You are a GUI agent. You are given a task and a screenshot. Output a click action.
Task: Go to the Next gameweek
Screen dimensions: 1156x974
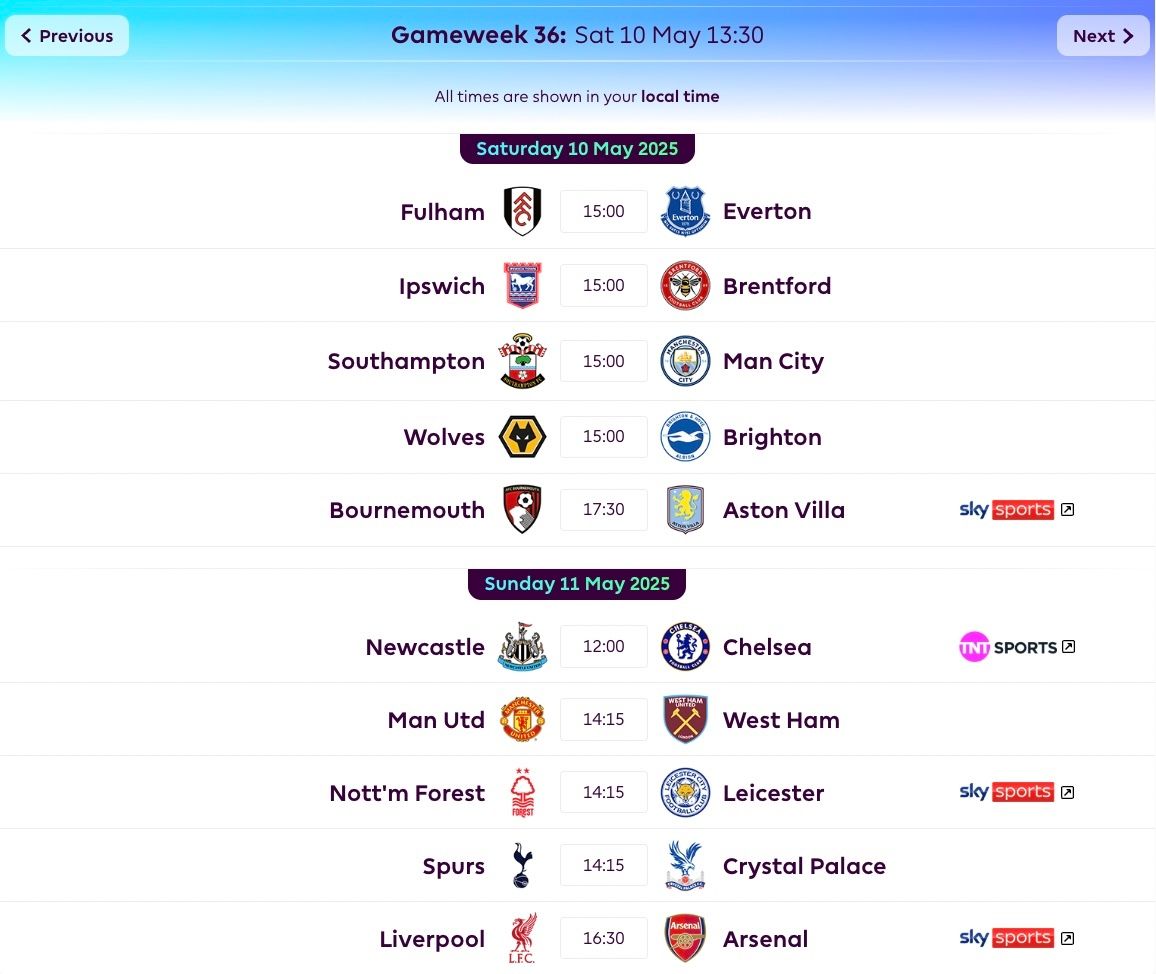pos(1103,35)
